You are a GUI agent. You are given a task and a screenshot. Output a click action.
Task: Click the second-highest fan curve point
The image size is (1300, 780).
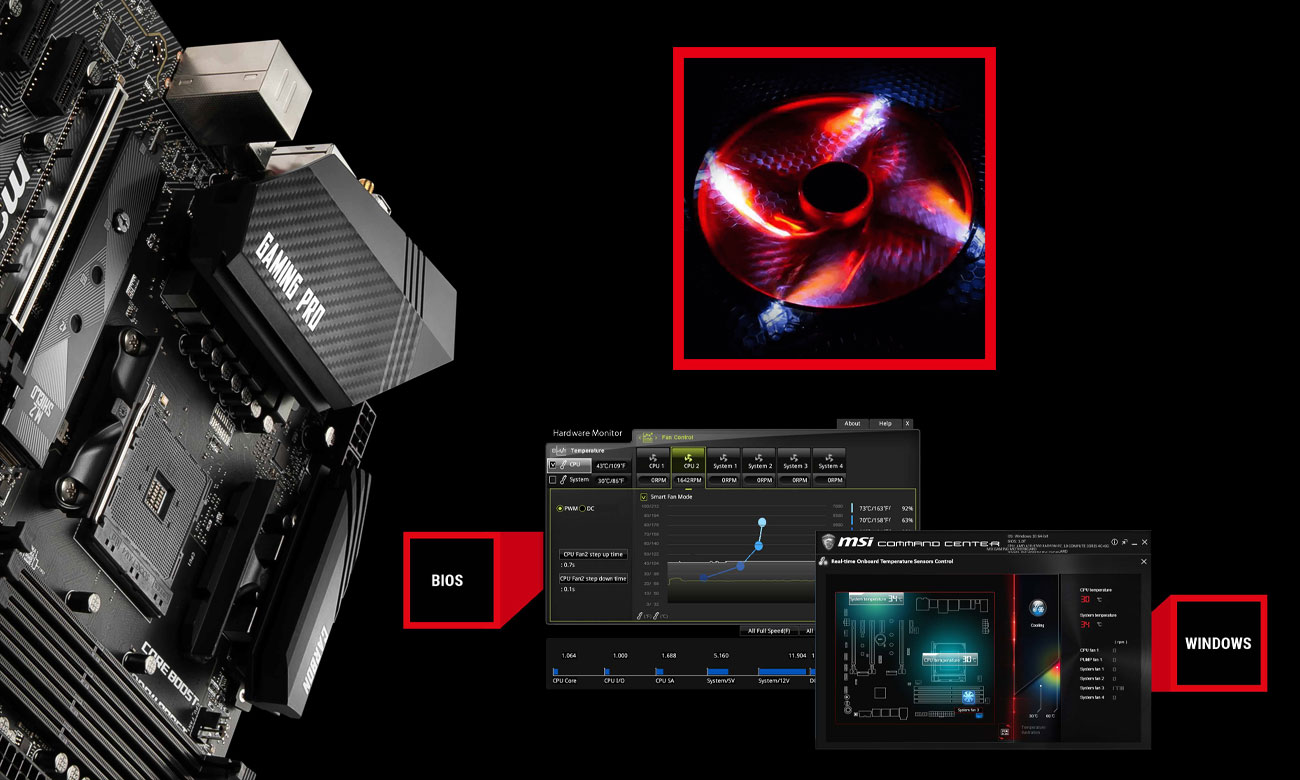(758, 546)
